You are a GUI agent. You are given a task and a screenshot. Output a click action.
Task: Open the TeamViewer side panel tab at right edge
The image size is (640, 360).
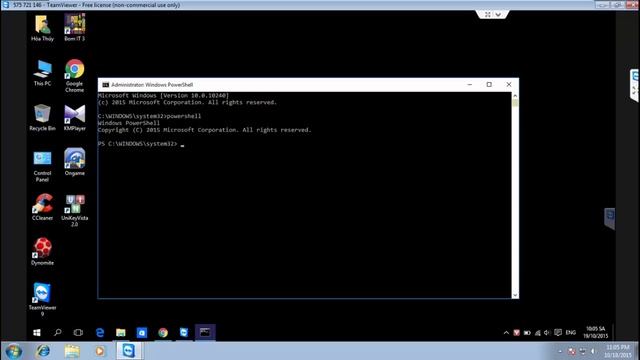coord(635,85)
